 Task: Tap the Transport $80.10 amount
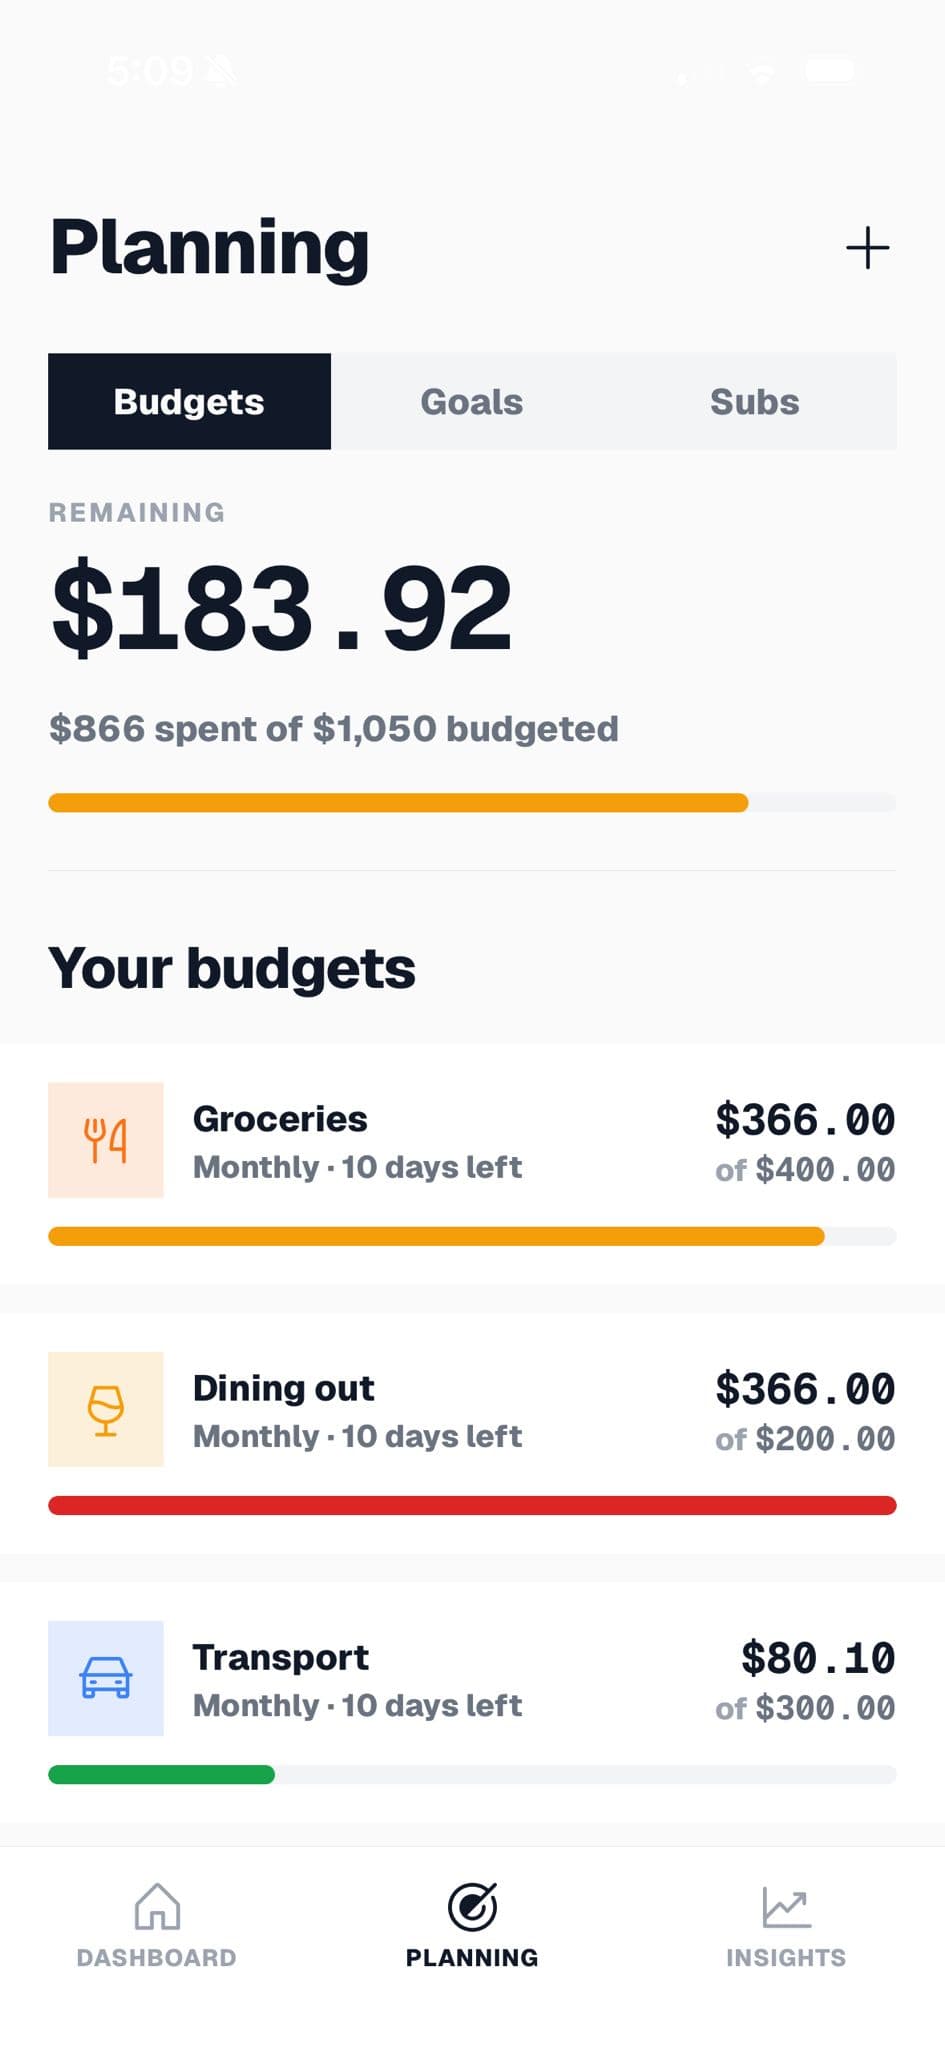tap(818, 1658)
